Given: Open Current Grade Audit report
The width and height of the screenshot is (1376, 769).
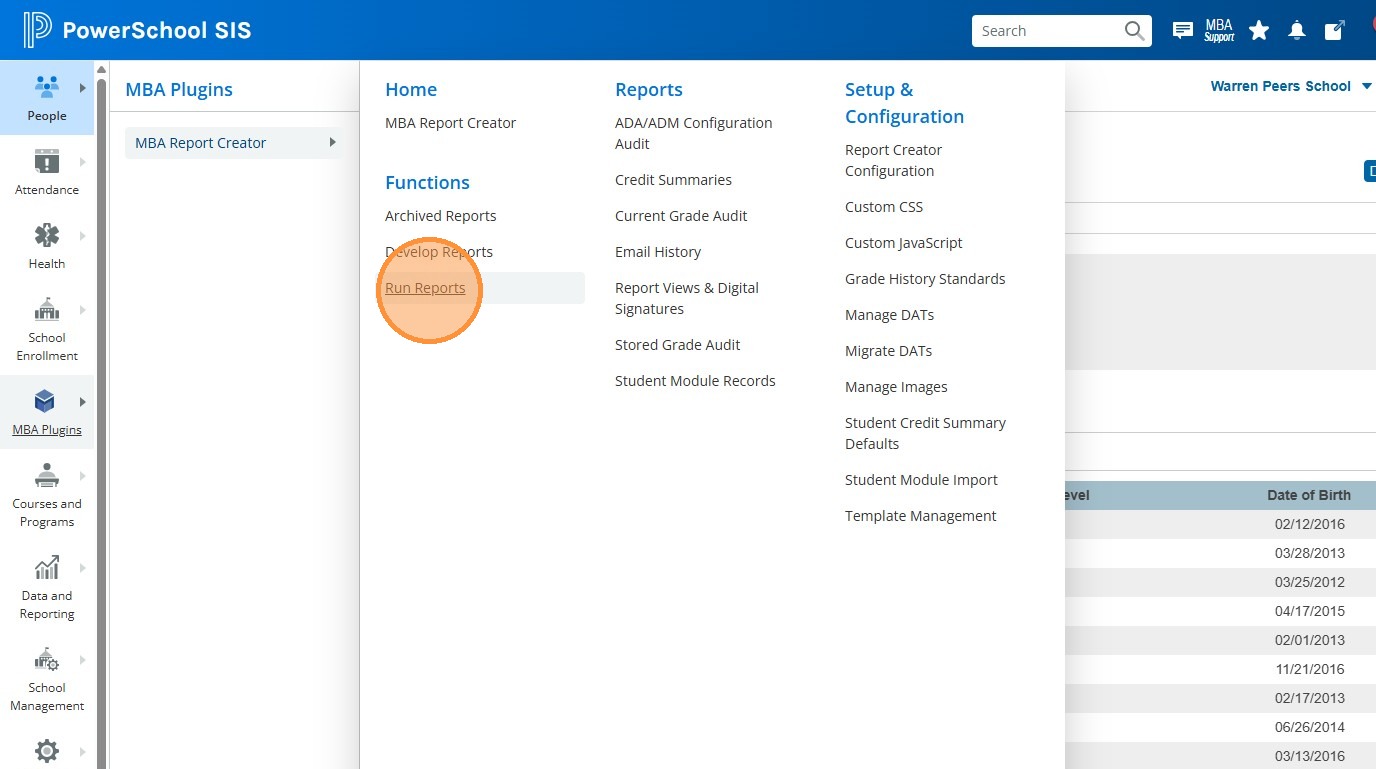Looking at the screenshot, I should 681,216.
